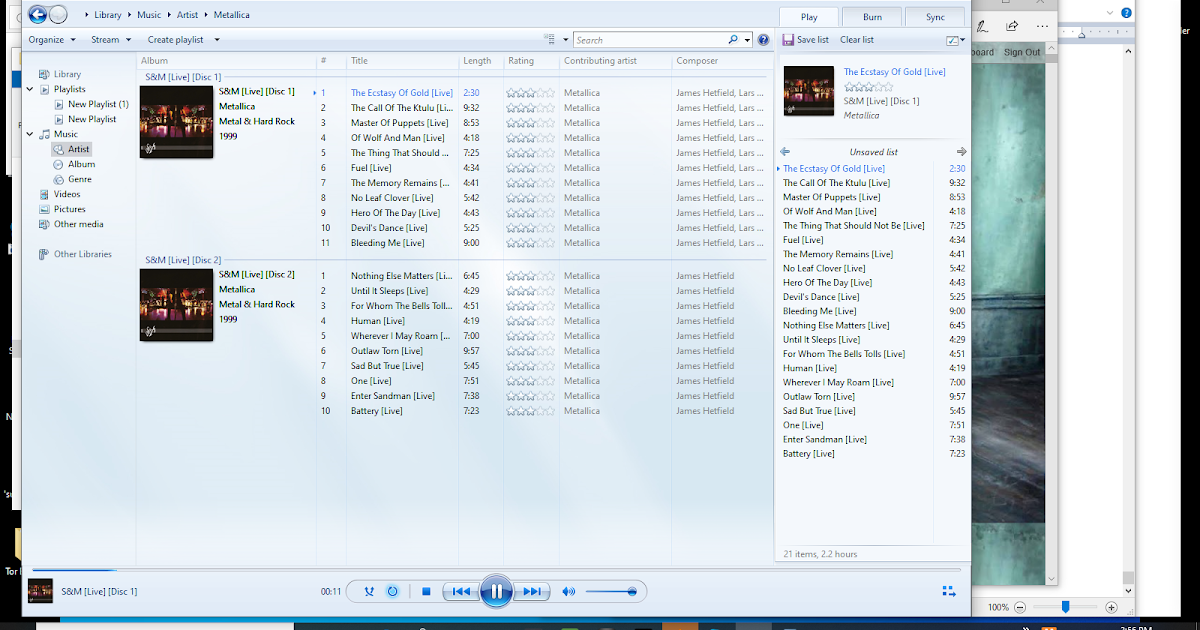Click Clear list
Viewport: 1200px width, 630px height.
857,40
